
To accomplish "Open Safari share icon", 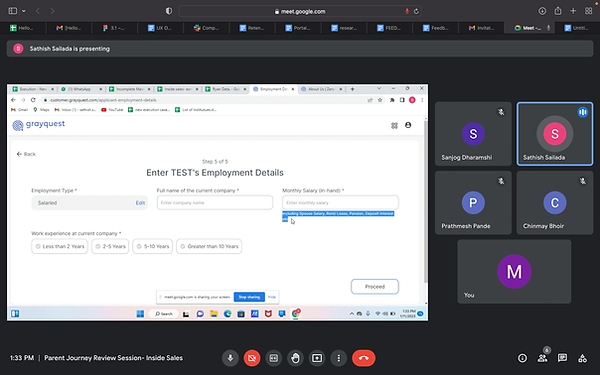I will (x=558, y=11).
